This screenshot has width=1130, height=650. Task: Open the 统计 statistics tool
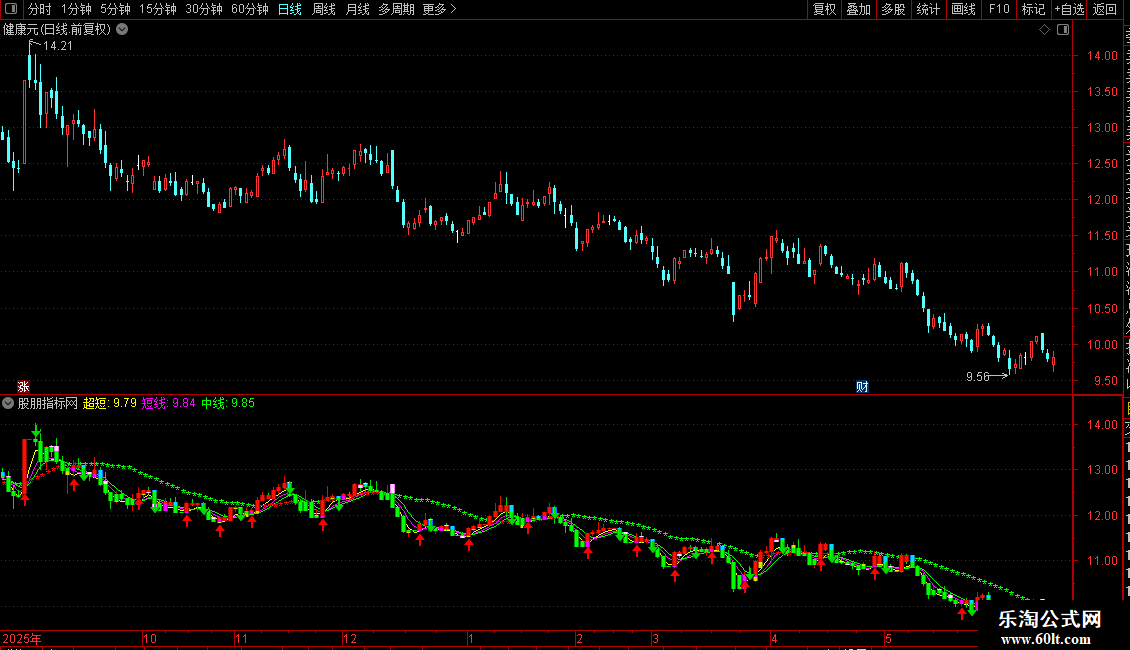point(927,9)
